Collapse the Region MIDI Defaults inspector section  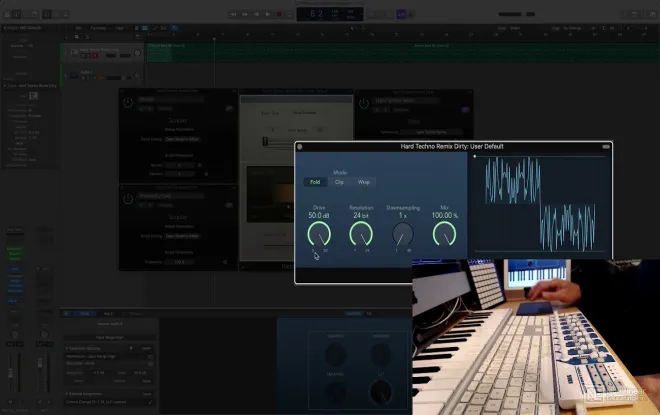coord(5,28)
